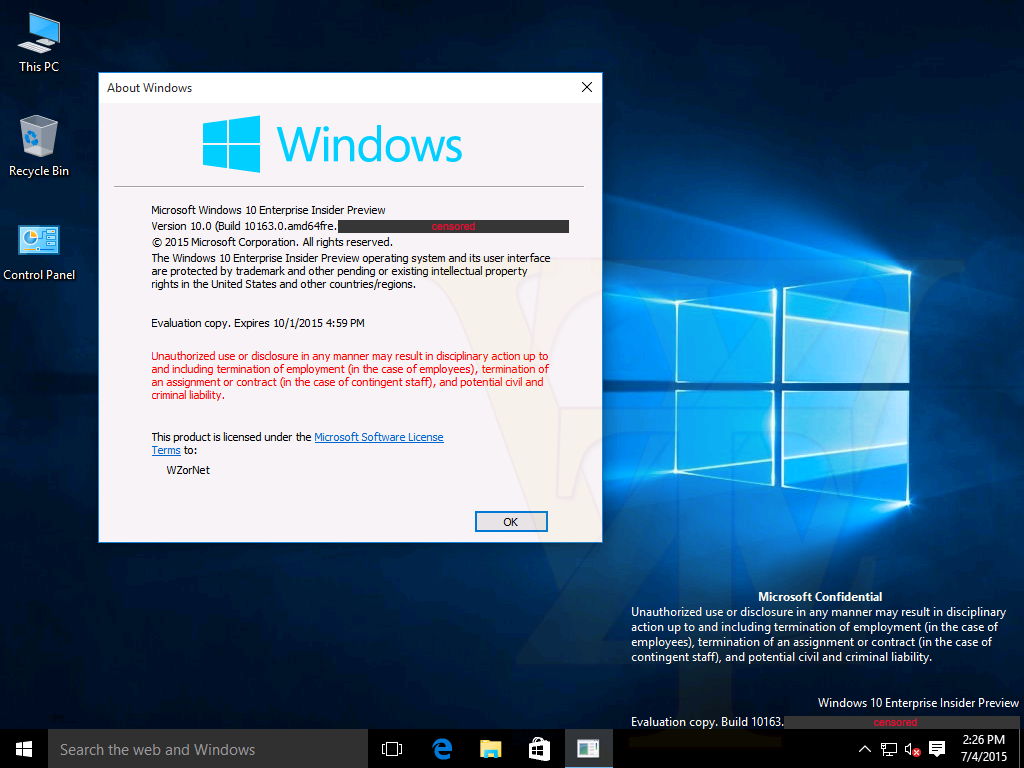
Task: Click the © 2015 Microsoft Corporation line
Action: pos(272,242)
